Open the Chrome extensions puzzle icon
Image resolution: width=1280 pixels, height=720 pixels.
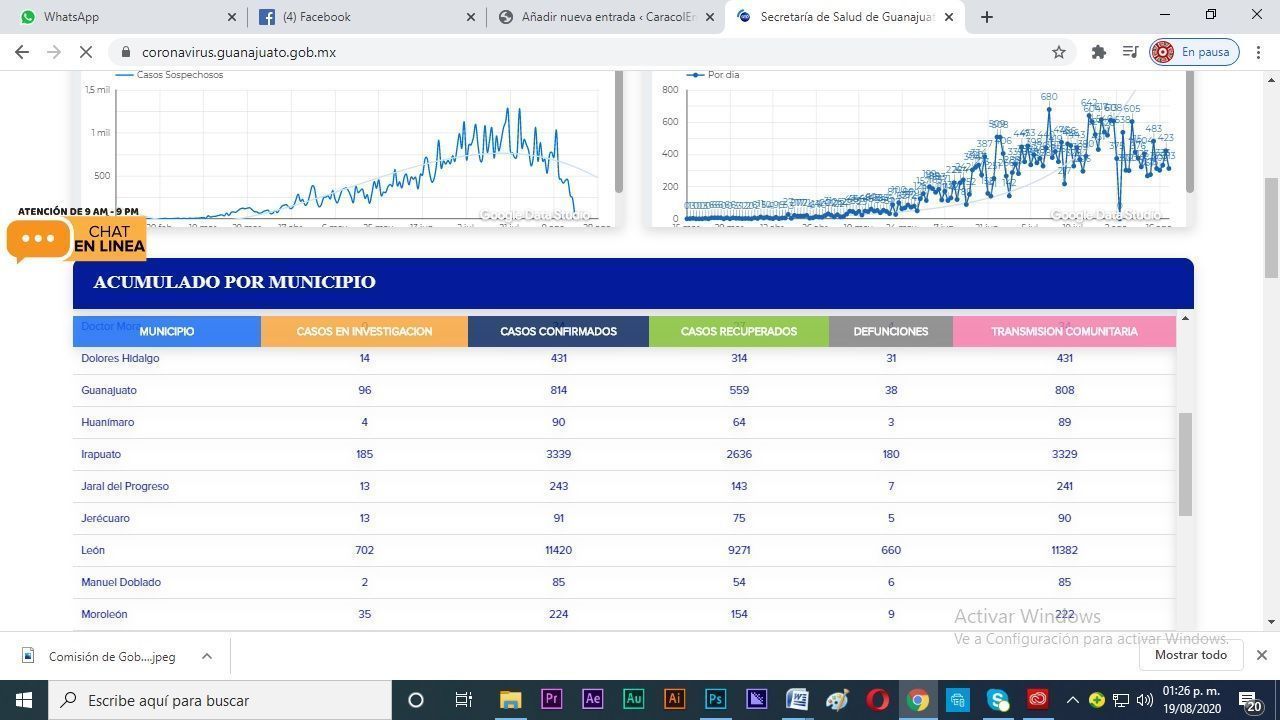click(1098, 52)
